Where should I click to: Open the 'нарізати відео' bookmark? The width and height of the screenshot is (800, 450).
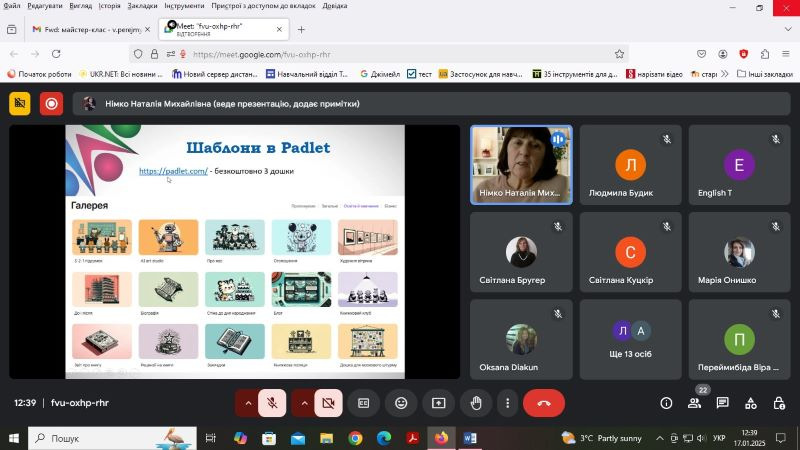654,74
